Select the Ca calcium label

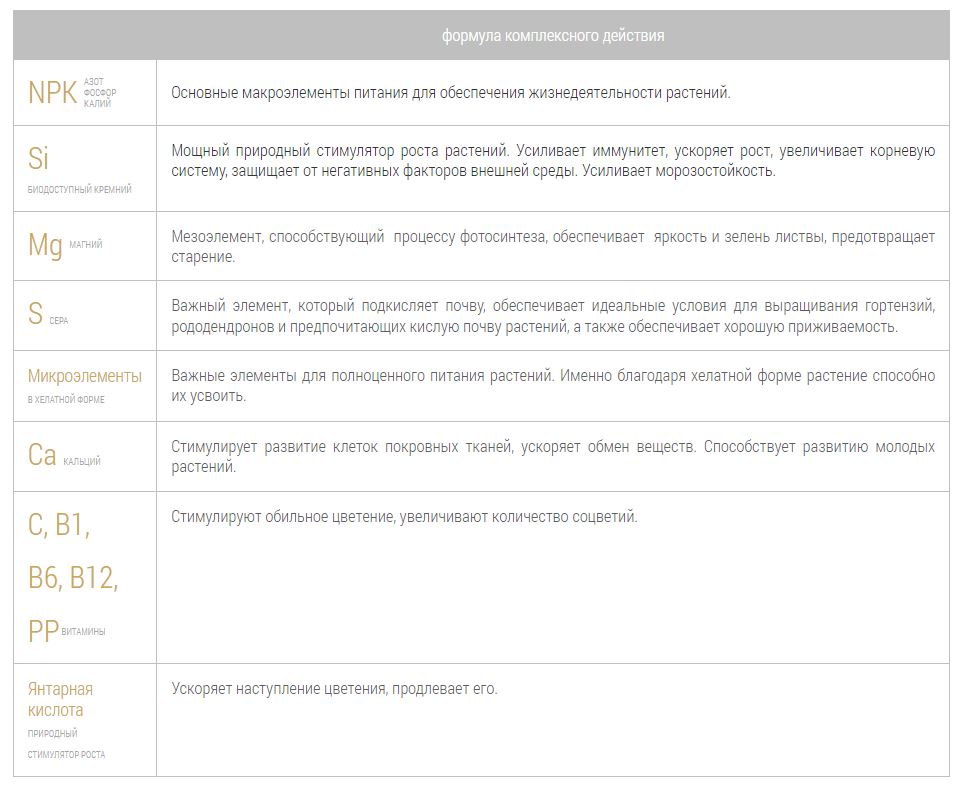42,456
